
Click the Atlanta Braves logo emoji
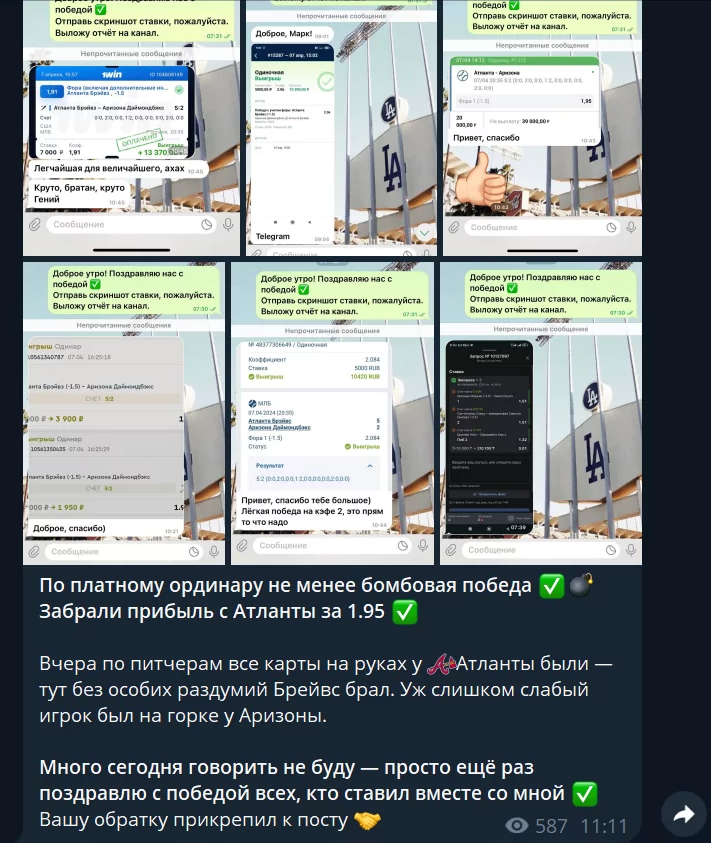pos(441,664)
